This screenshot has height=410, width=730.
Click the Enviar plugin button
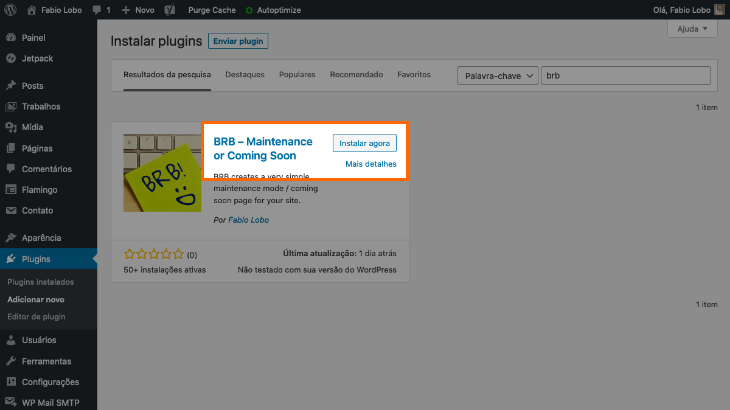238,41
